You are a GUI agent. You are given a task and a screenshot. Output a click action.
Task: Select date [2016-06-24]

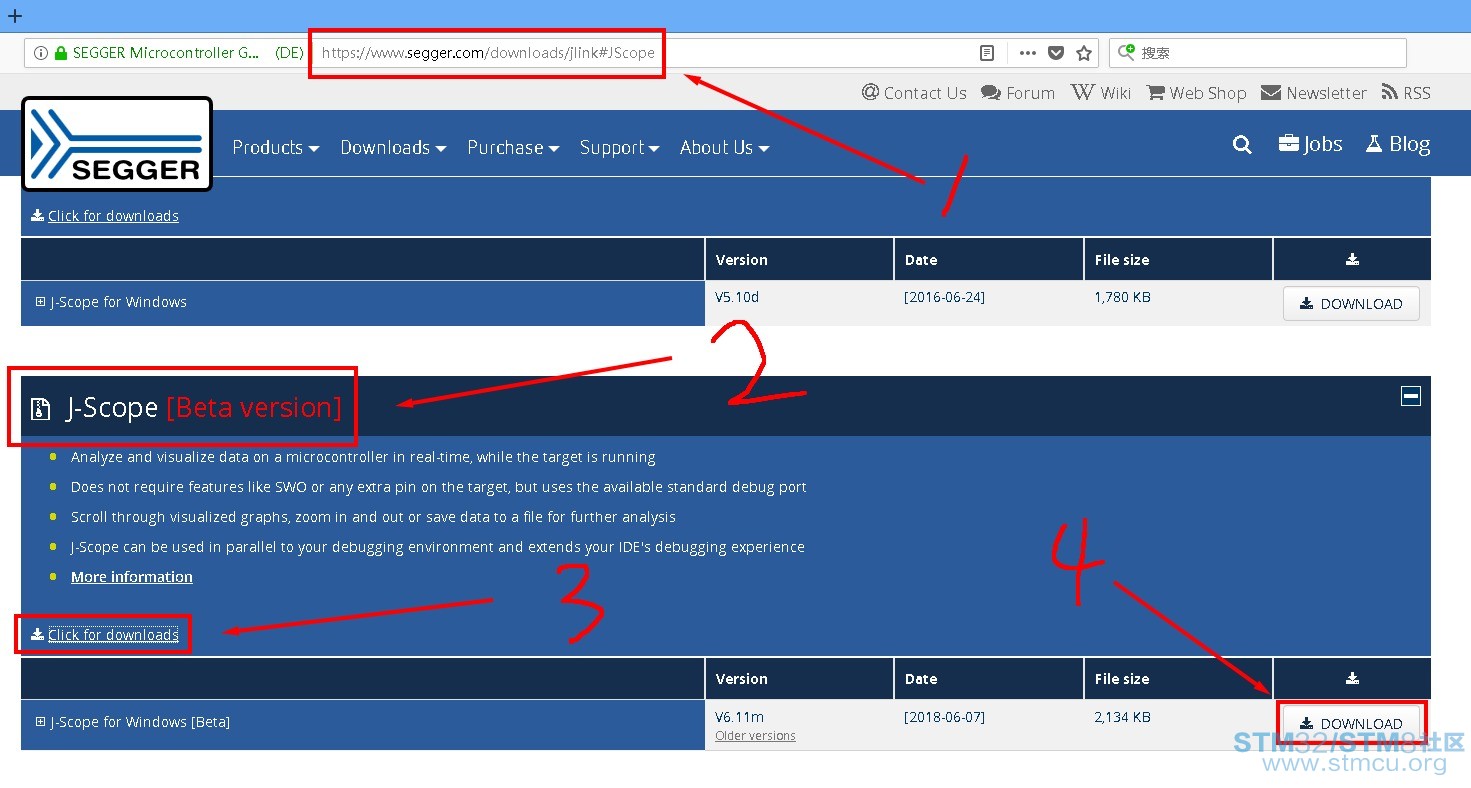click(944, 297)
